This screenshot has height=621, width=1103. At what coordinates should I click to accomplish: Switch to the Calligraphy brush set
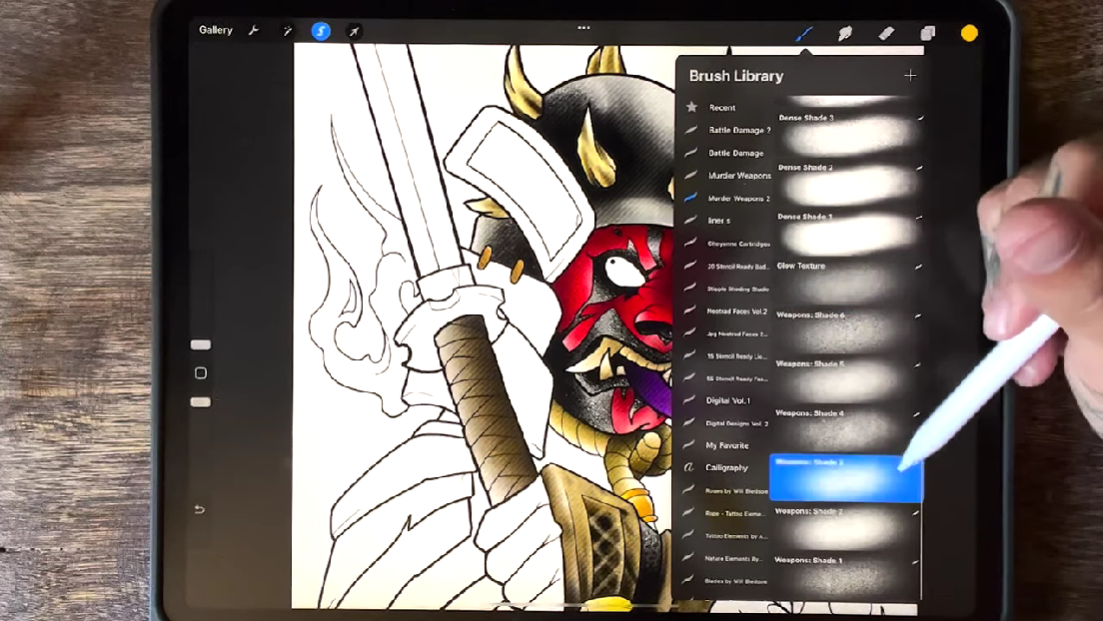726,467
